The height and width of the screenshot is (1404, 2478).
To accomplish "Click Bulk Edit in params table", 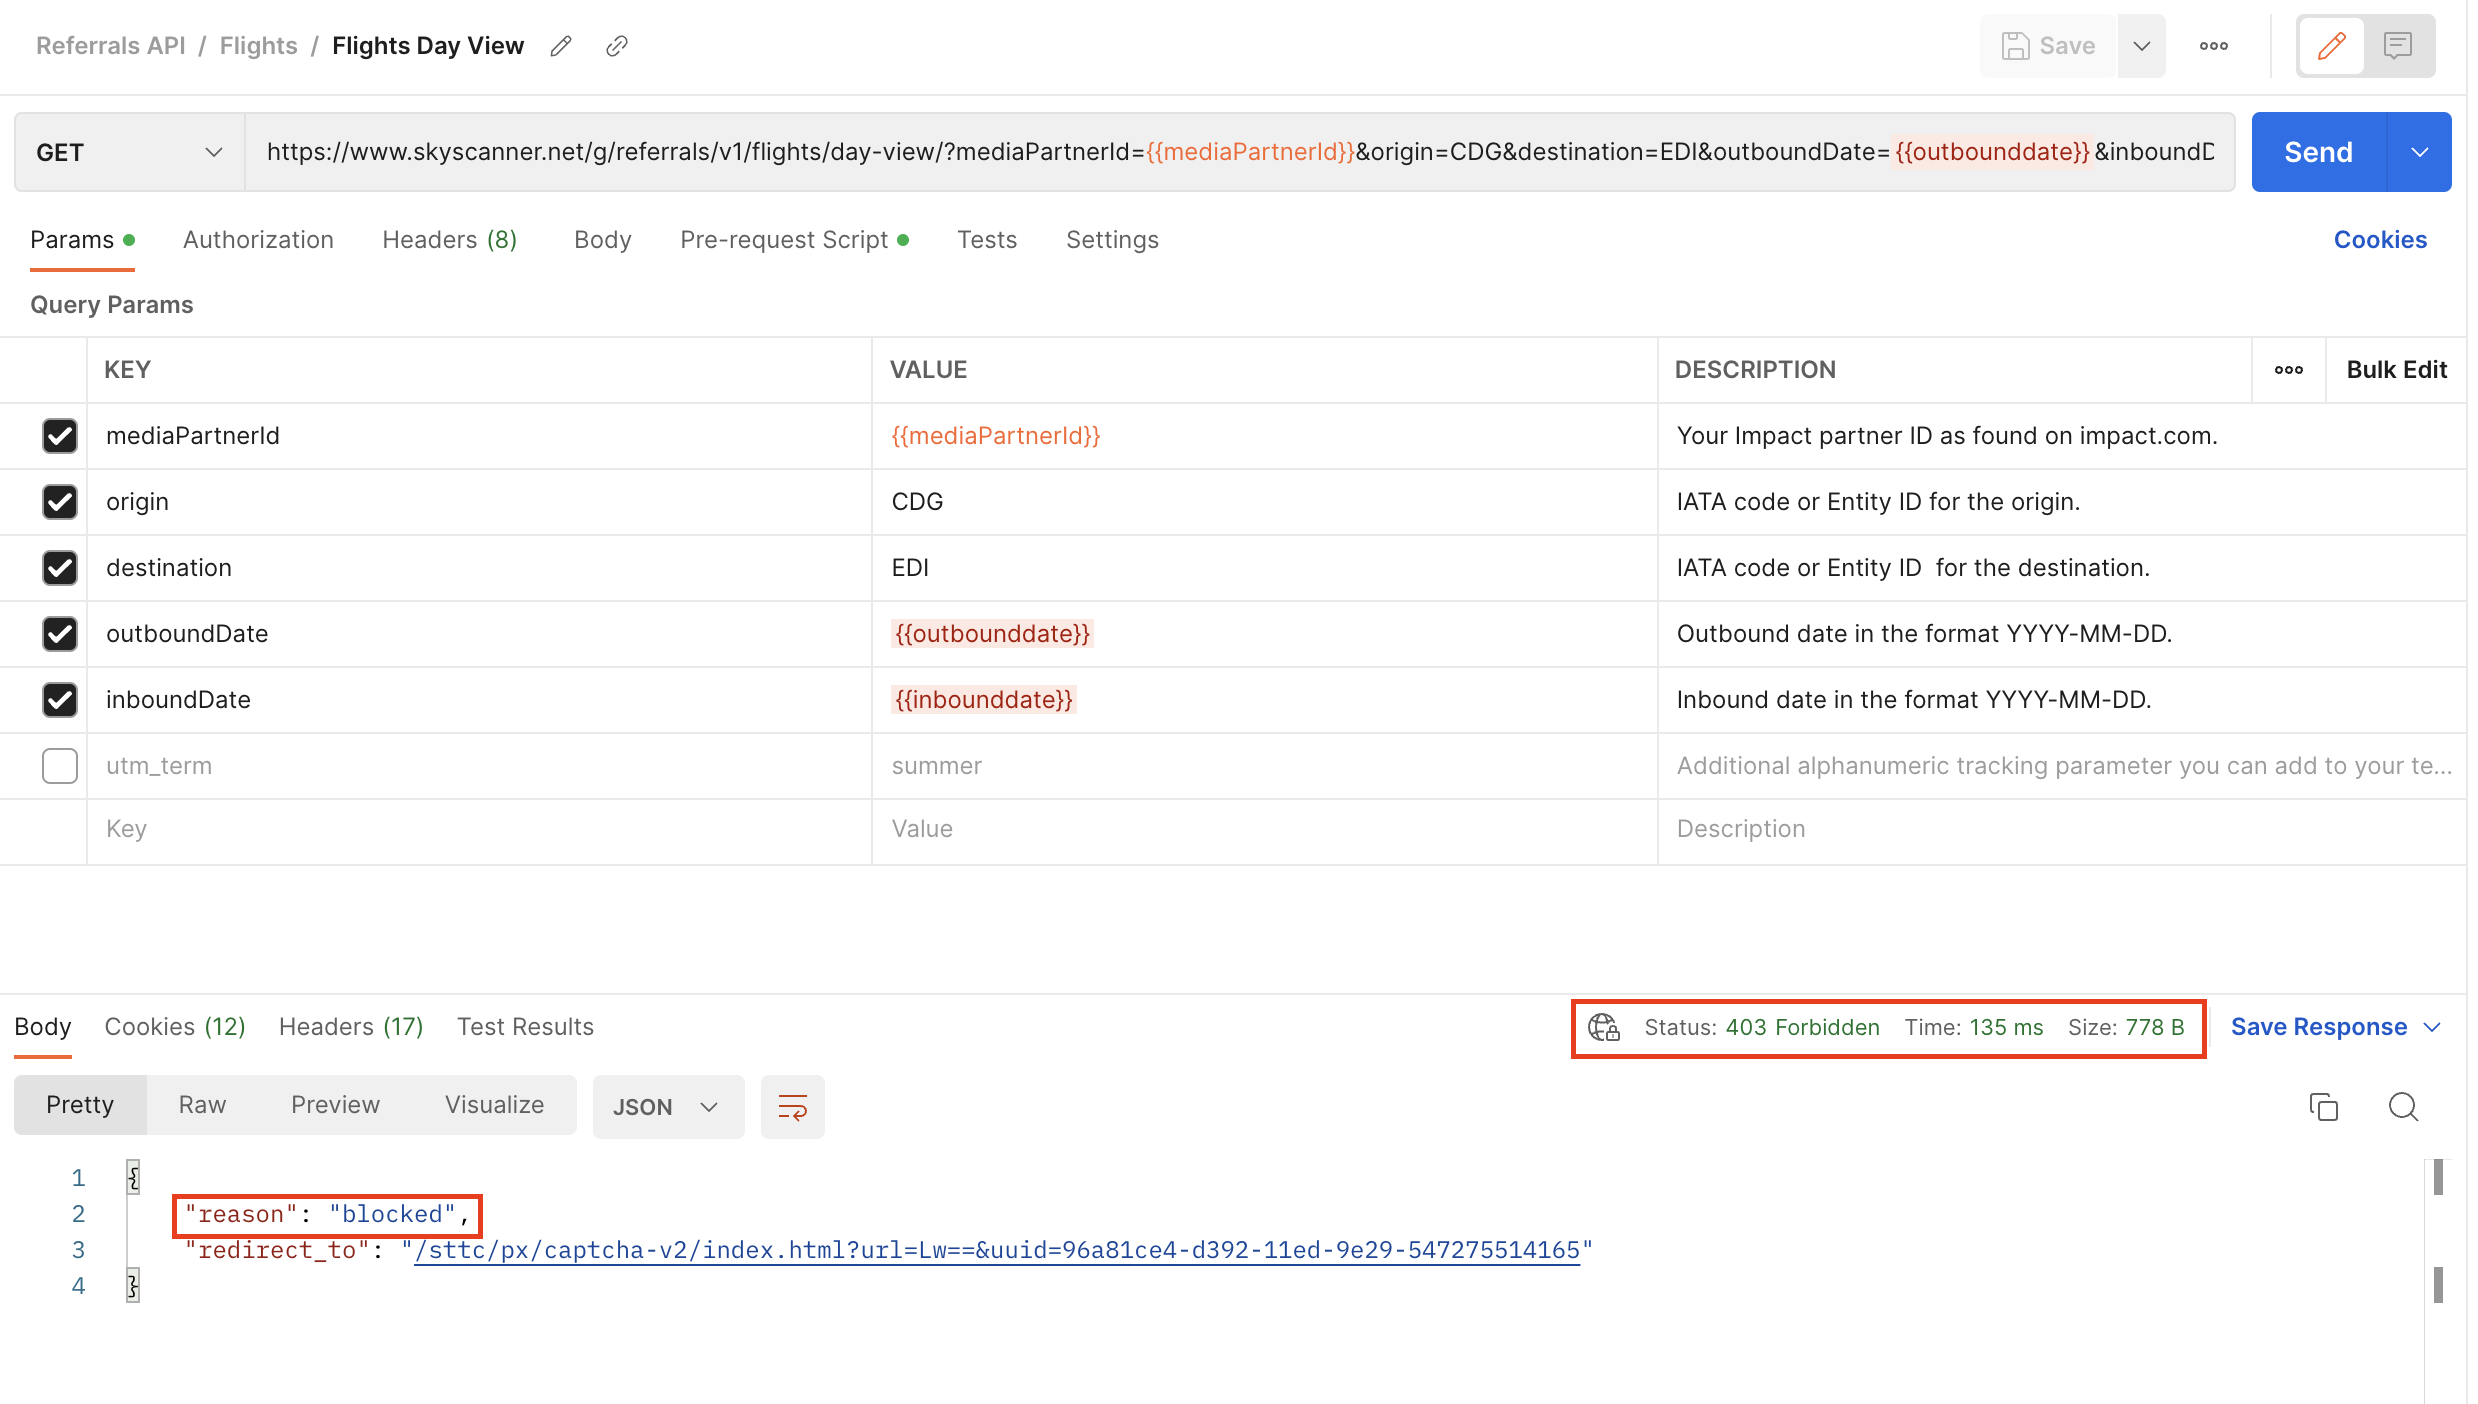I will pyautogui.click(x=2396, y=370).
